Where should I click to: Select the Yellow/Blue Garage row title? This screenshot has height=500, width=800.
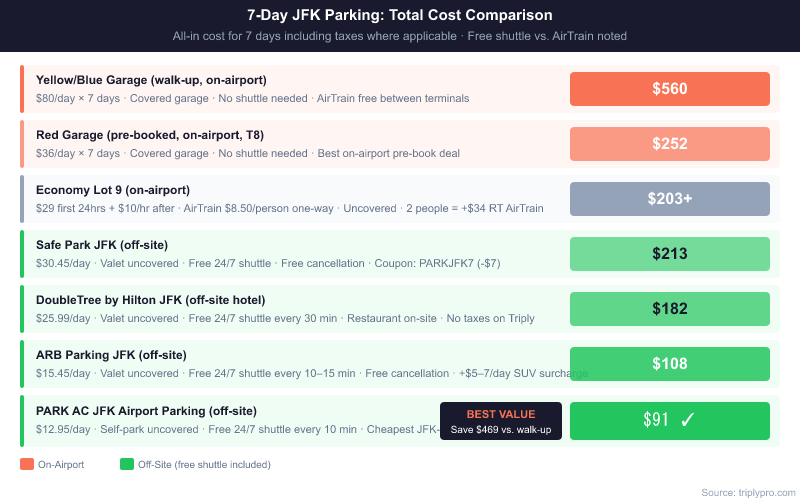[151, 80]
